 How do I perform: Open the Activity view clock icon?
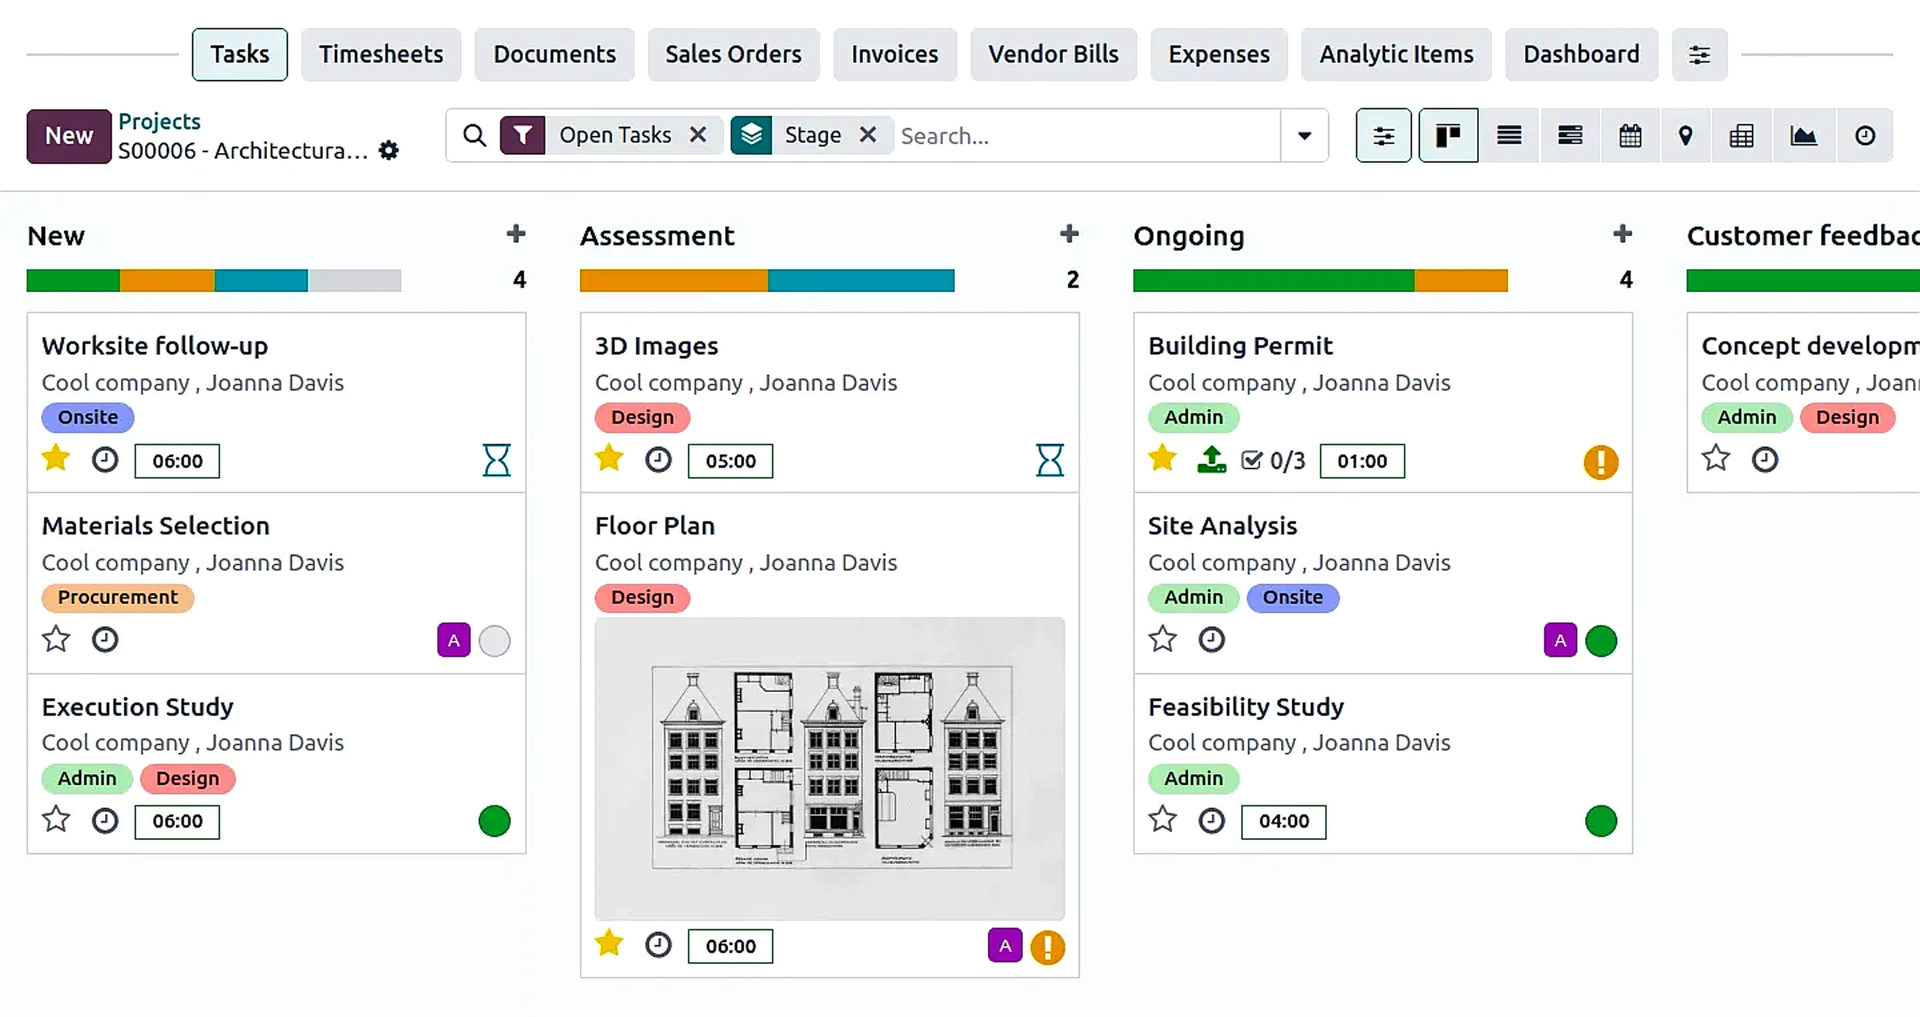(x=1864, y=136)
